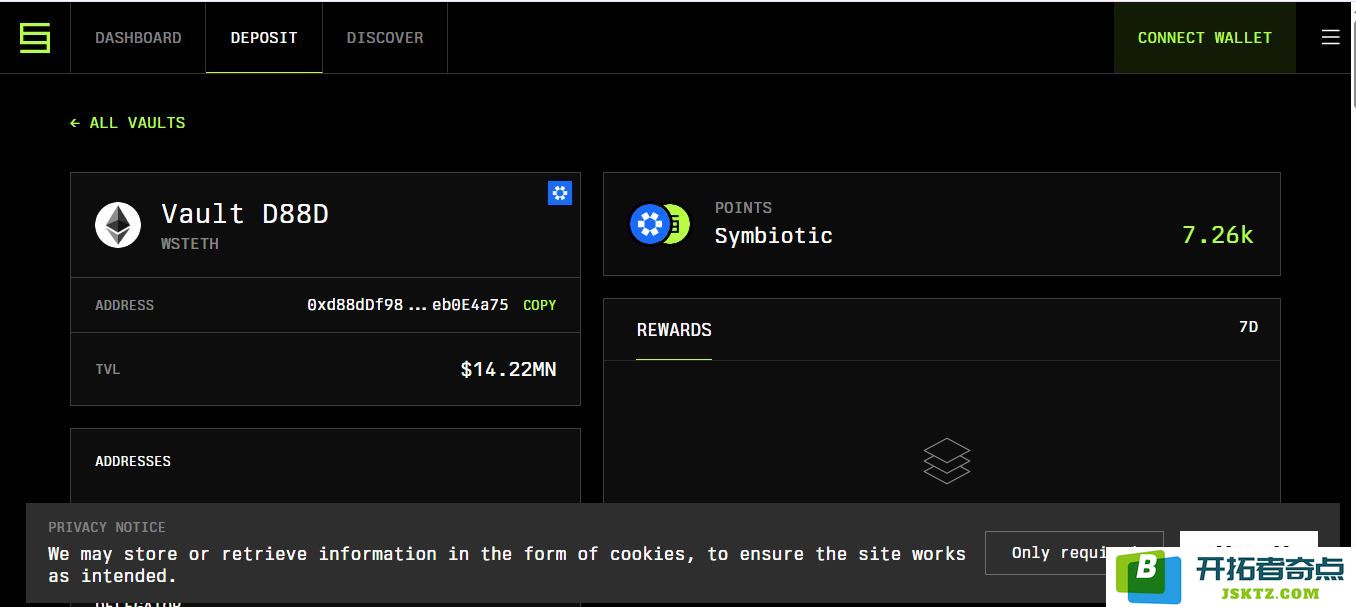Switch to the Rewards tab
The width and height of the screenshot is (1356, 607).
tap(674, 330)
